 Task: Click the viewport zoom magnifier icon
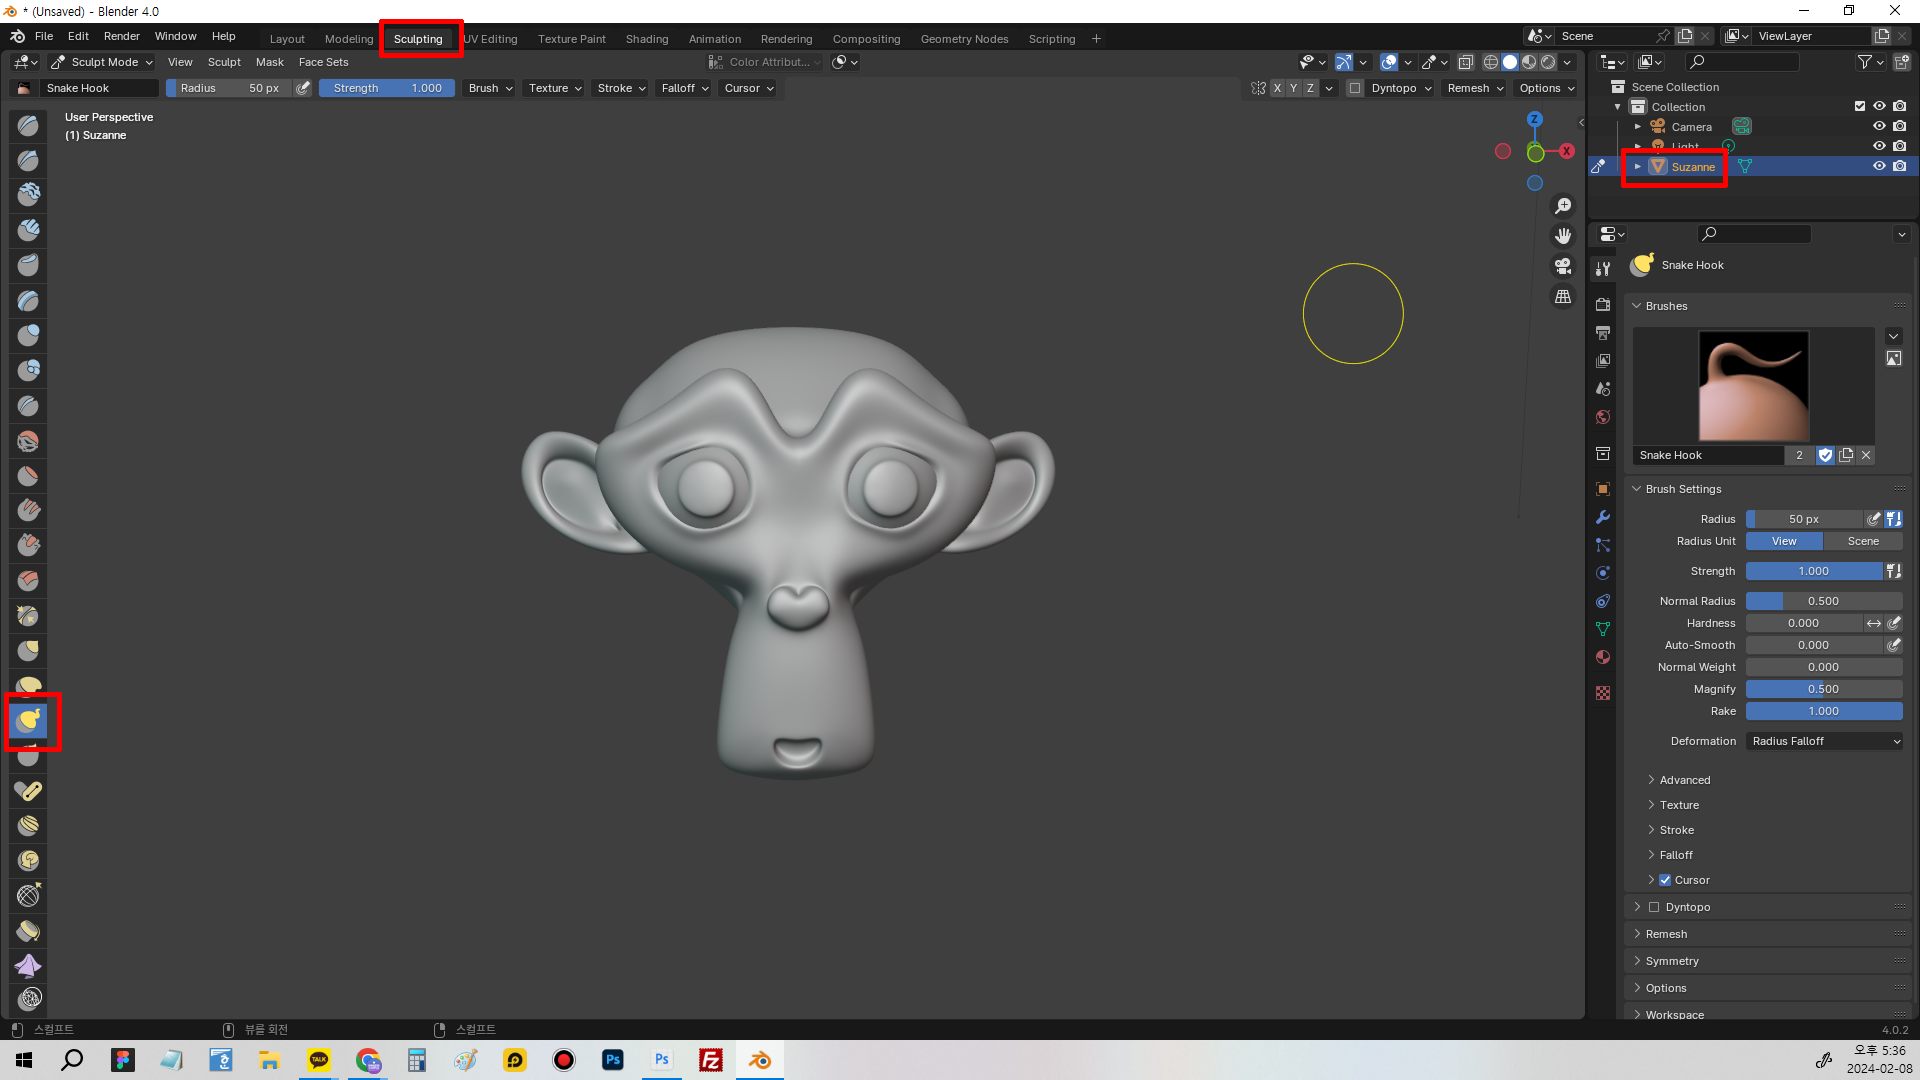(1563, 206)
